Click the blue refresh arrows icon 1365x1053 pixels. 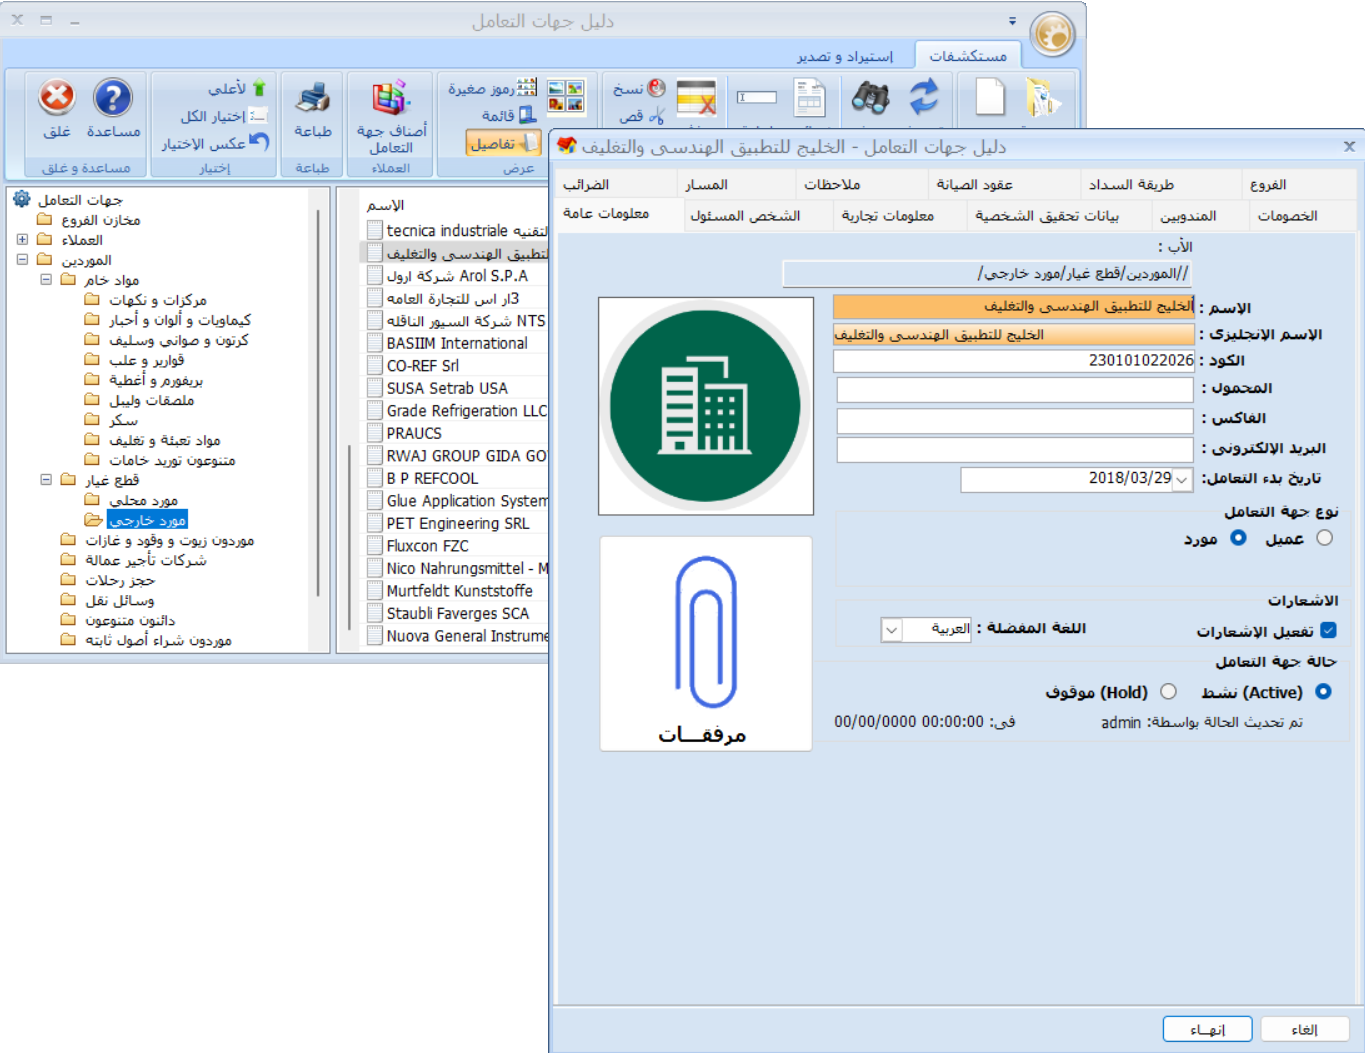(924, 97)
